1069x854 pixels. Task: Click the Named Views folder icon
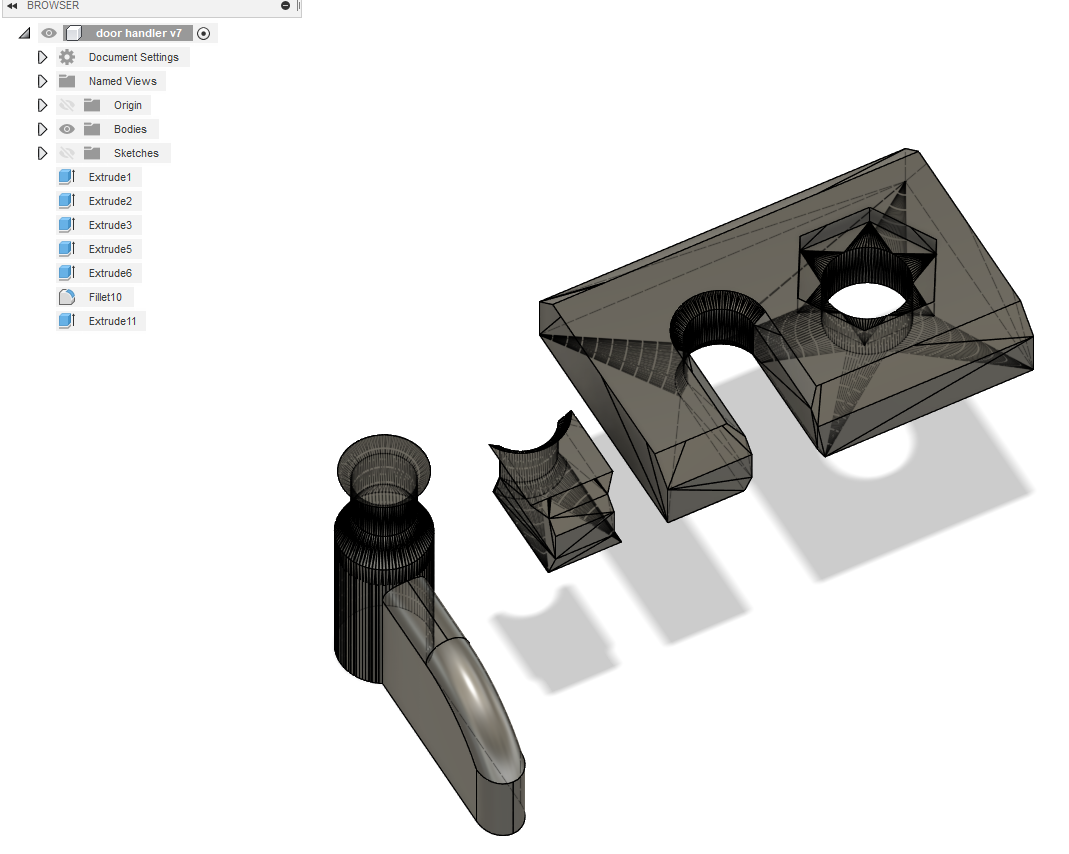(x=67, y=81)
